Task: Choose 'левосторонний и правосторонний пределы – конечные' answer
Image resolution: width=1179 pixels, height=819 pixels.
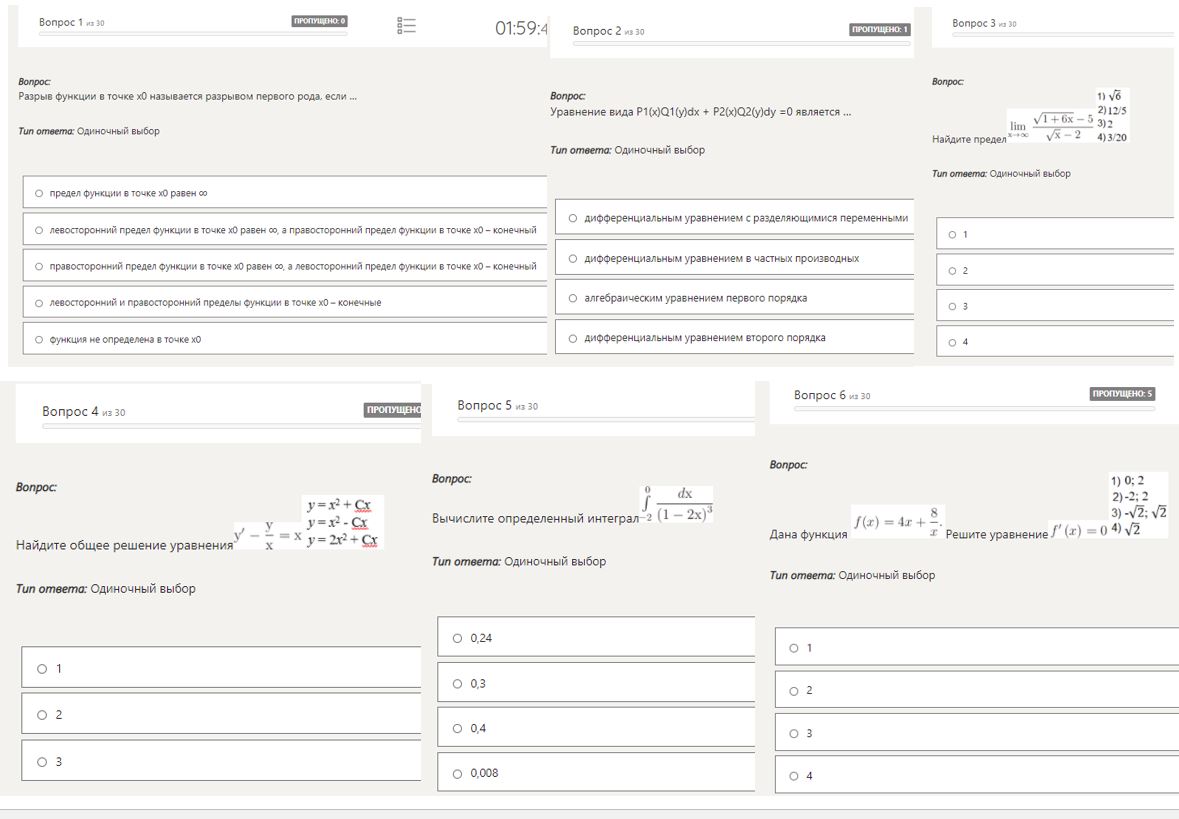Action: (39, 303)
